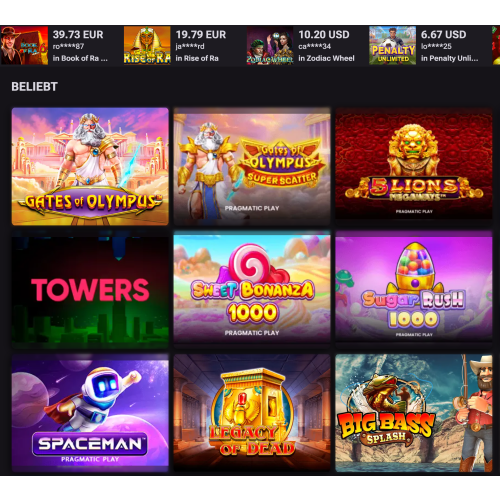Play the Legacy of Dead game

[x=252, y=413]
